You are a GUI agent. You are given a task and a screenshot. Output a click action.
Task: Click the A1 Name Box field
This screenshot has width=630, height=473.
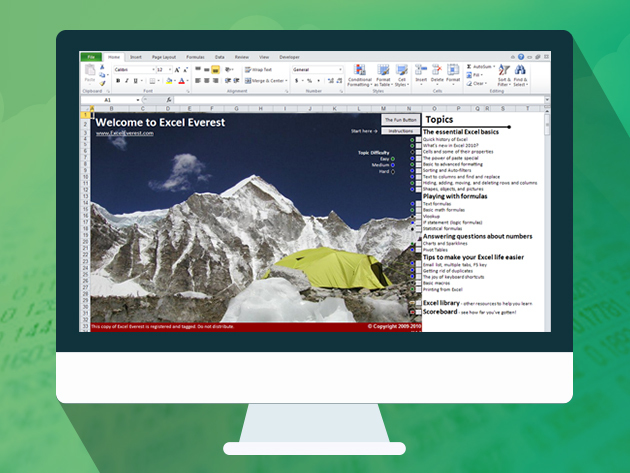point(110,100)
